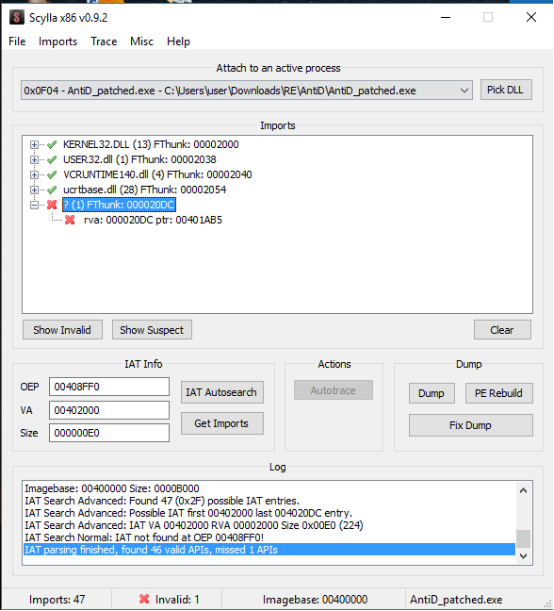Click the log scrollbar thumb
The height and width of the screenshot is (611, 554).
(523, 539)
